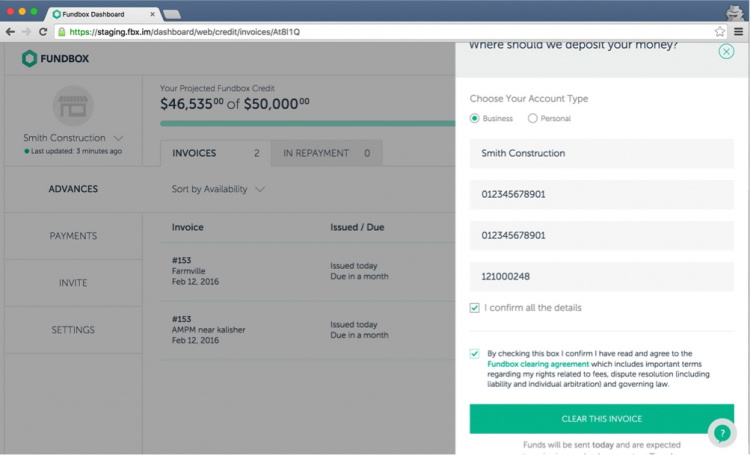Select the Business account type

click(x=474, y=118)
